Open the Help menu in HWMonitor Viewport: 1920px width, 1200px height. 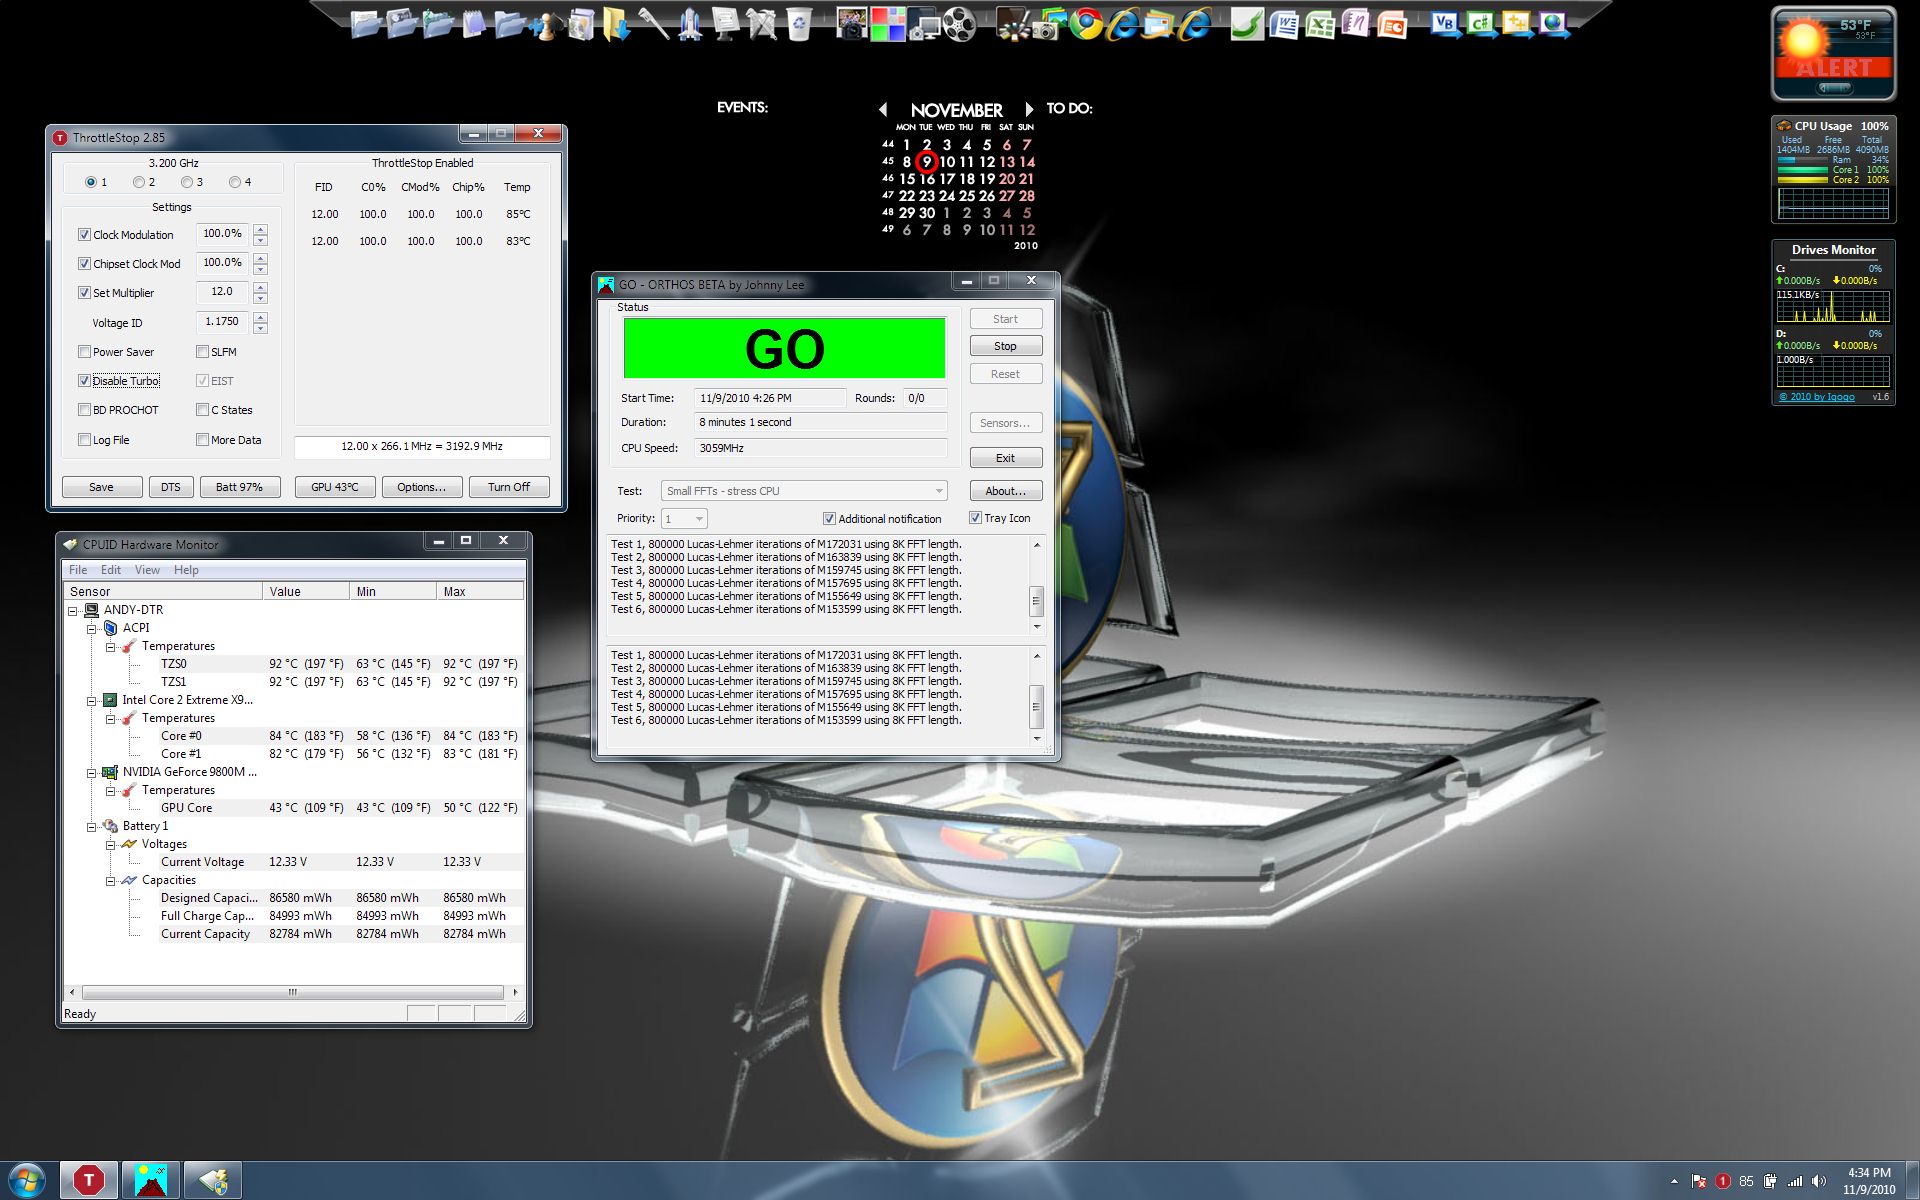point(186,570)
